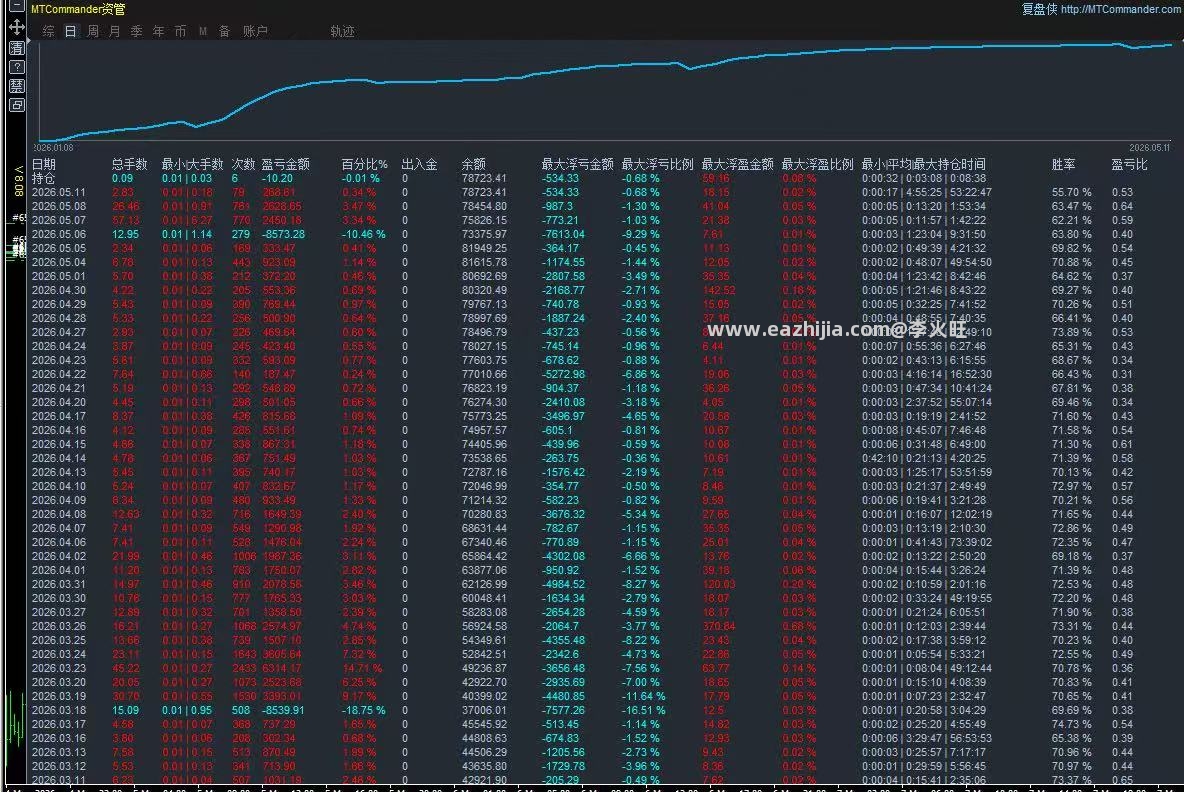Click the four-arrow move panel icon
The height and width of the screenshot is (792, 1184).
pyautogui.click(x=17, y=27)
